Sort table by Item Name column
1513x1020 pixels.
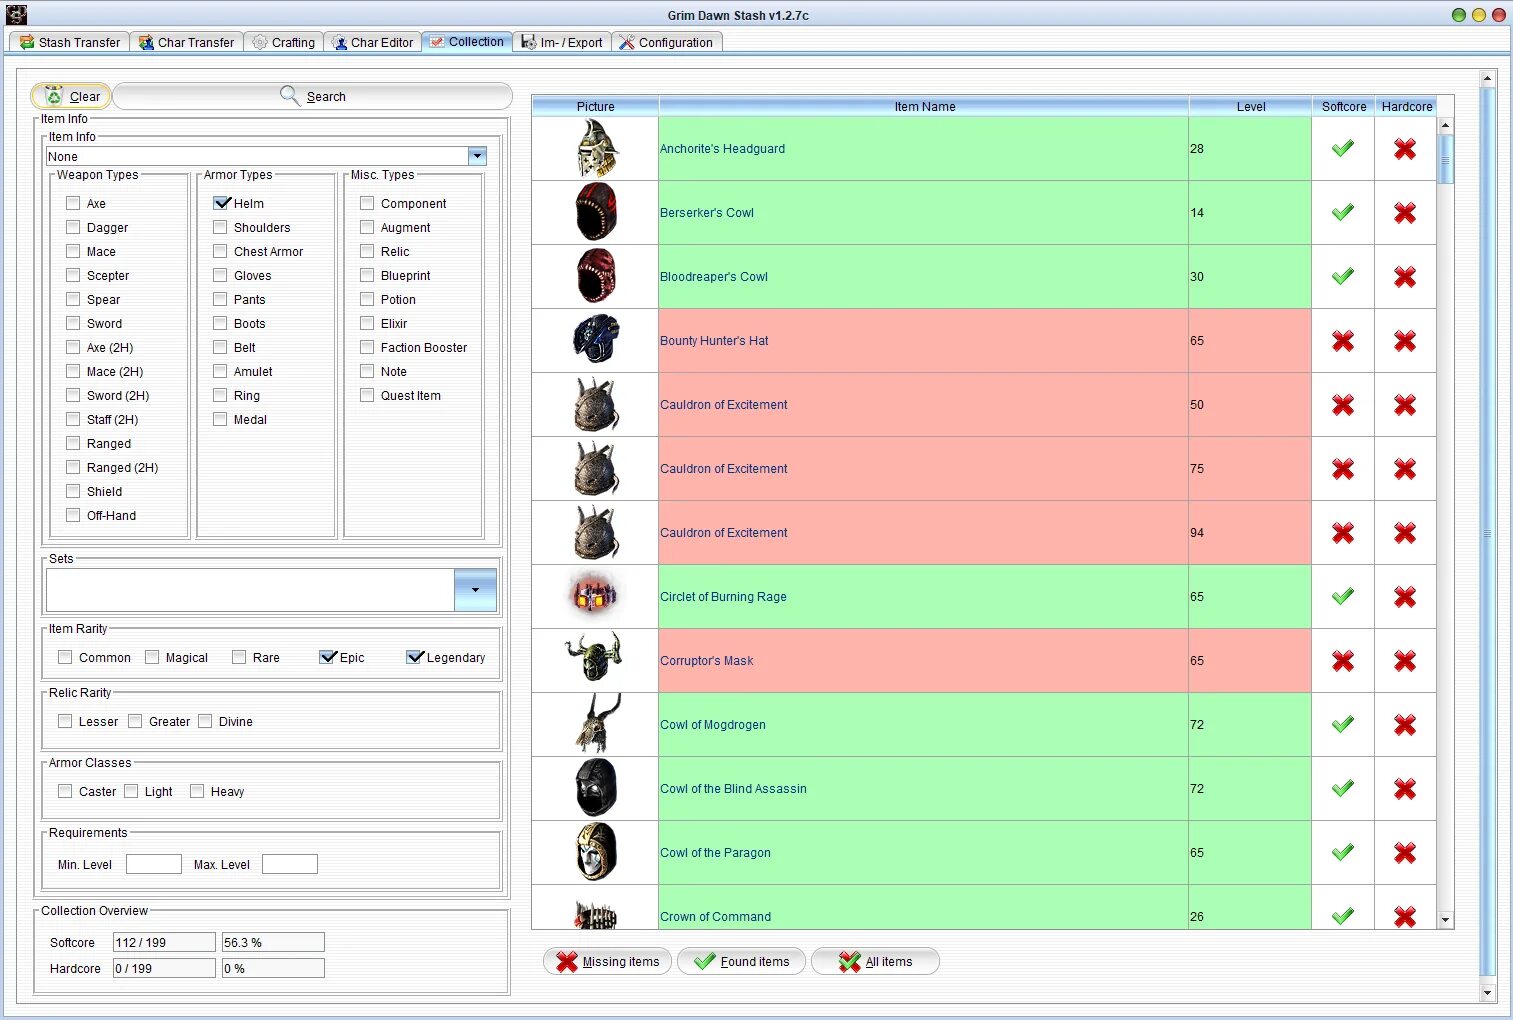tap(924, 106)
